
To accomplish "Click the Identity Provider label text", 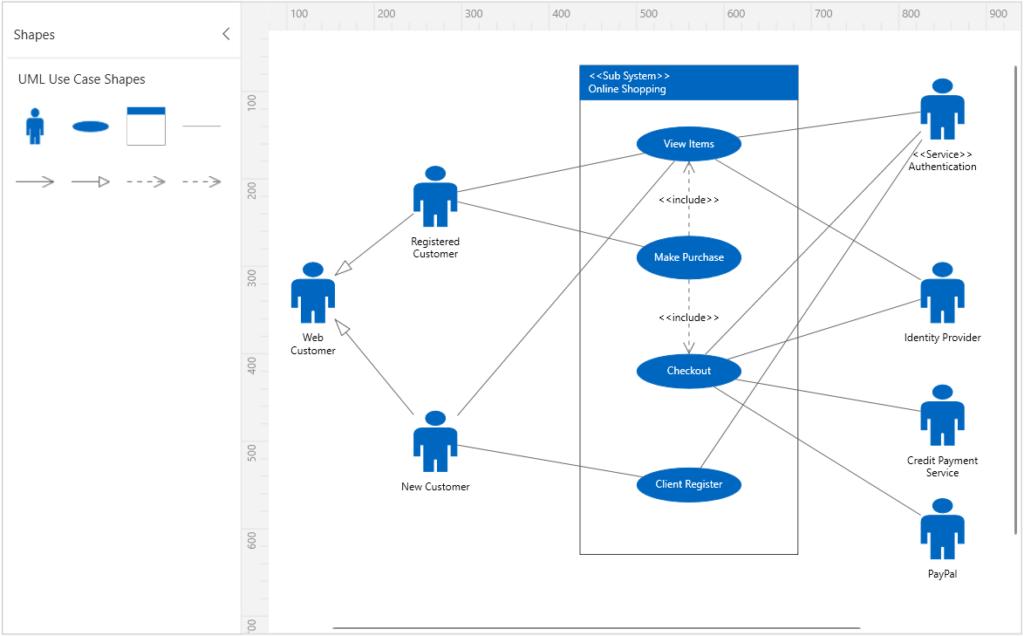I will pos(942,338).
